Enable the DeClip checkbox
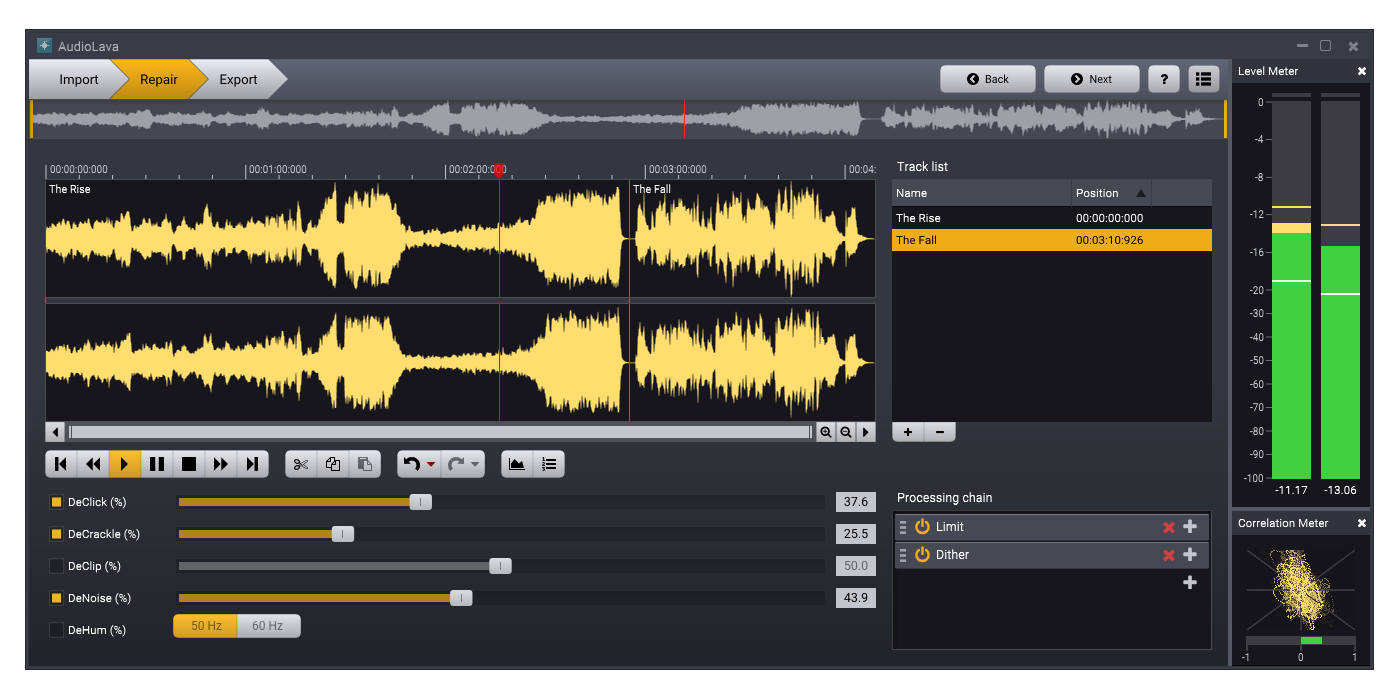This screenshot has height=700, width=1400. click(57, 566)
